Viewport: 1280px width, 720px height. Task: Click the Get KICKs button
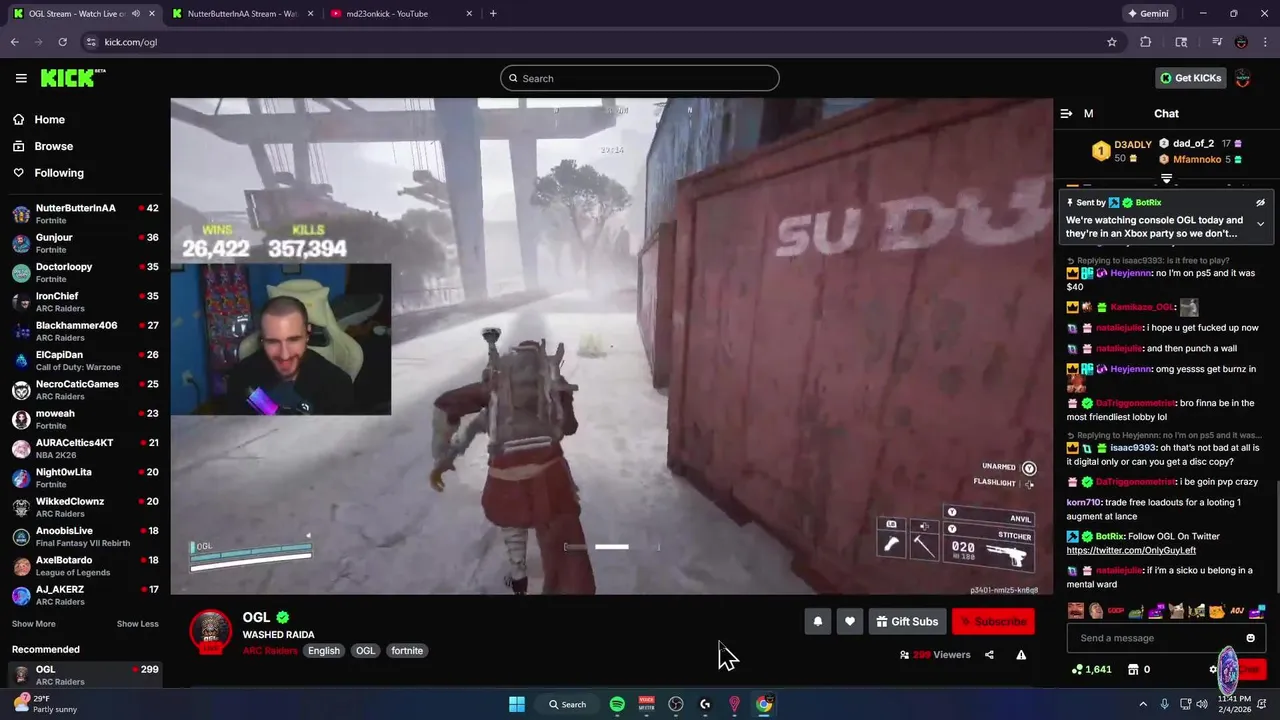pos(1190,78)
